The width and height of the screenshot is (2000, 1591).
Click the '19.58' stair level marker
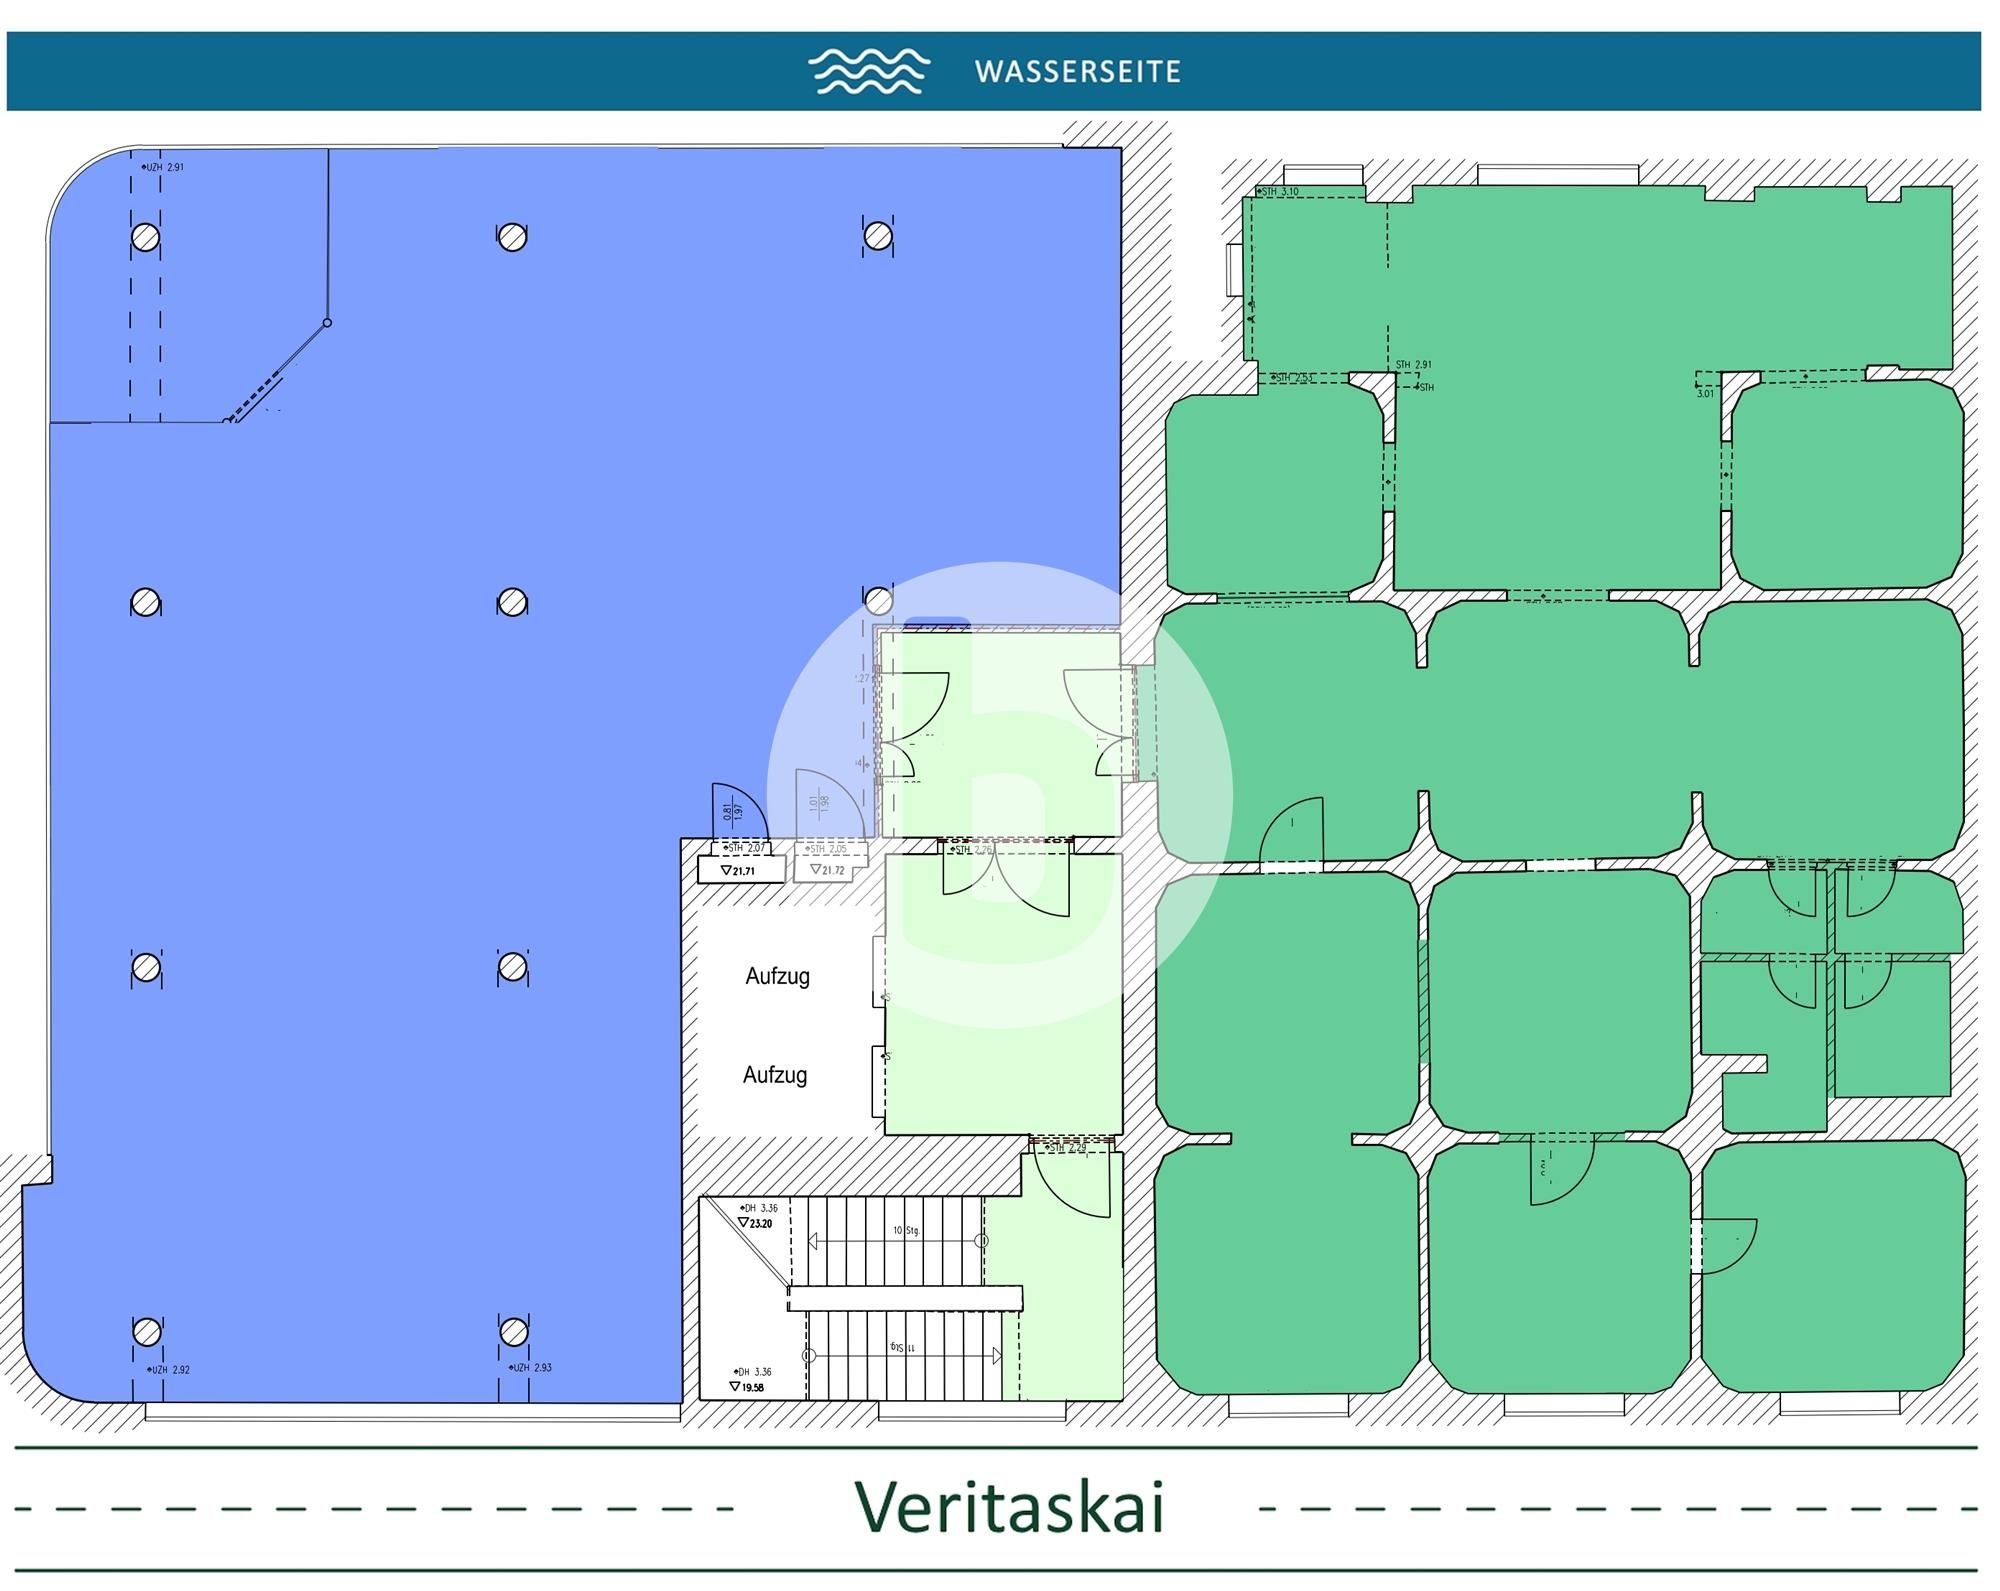coord(747,1387)
